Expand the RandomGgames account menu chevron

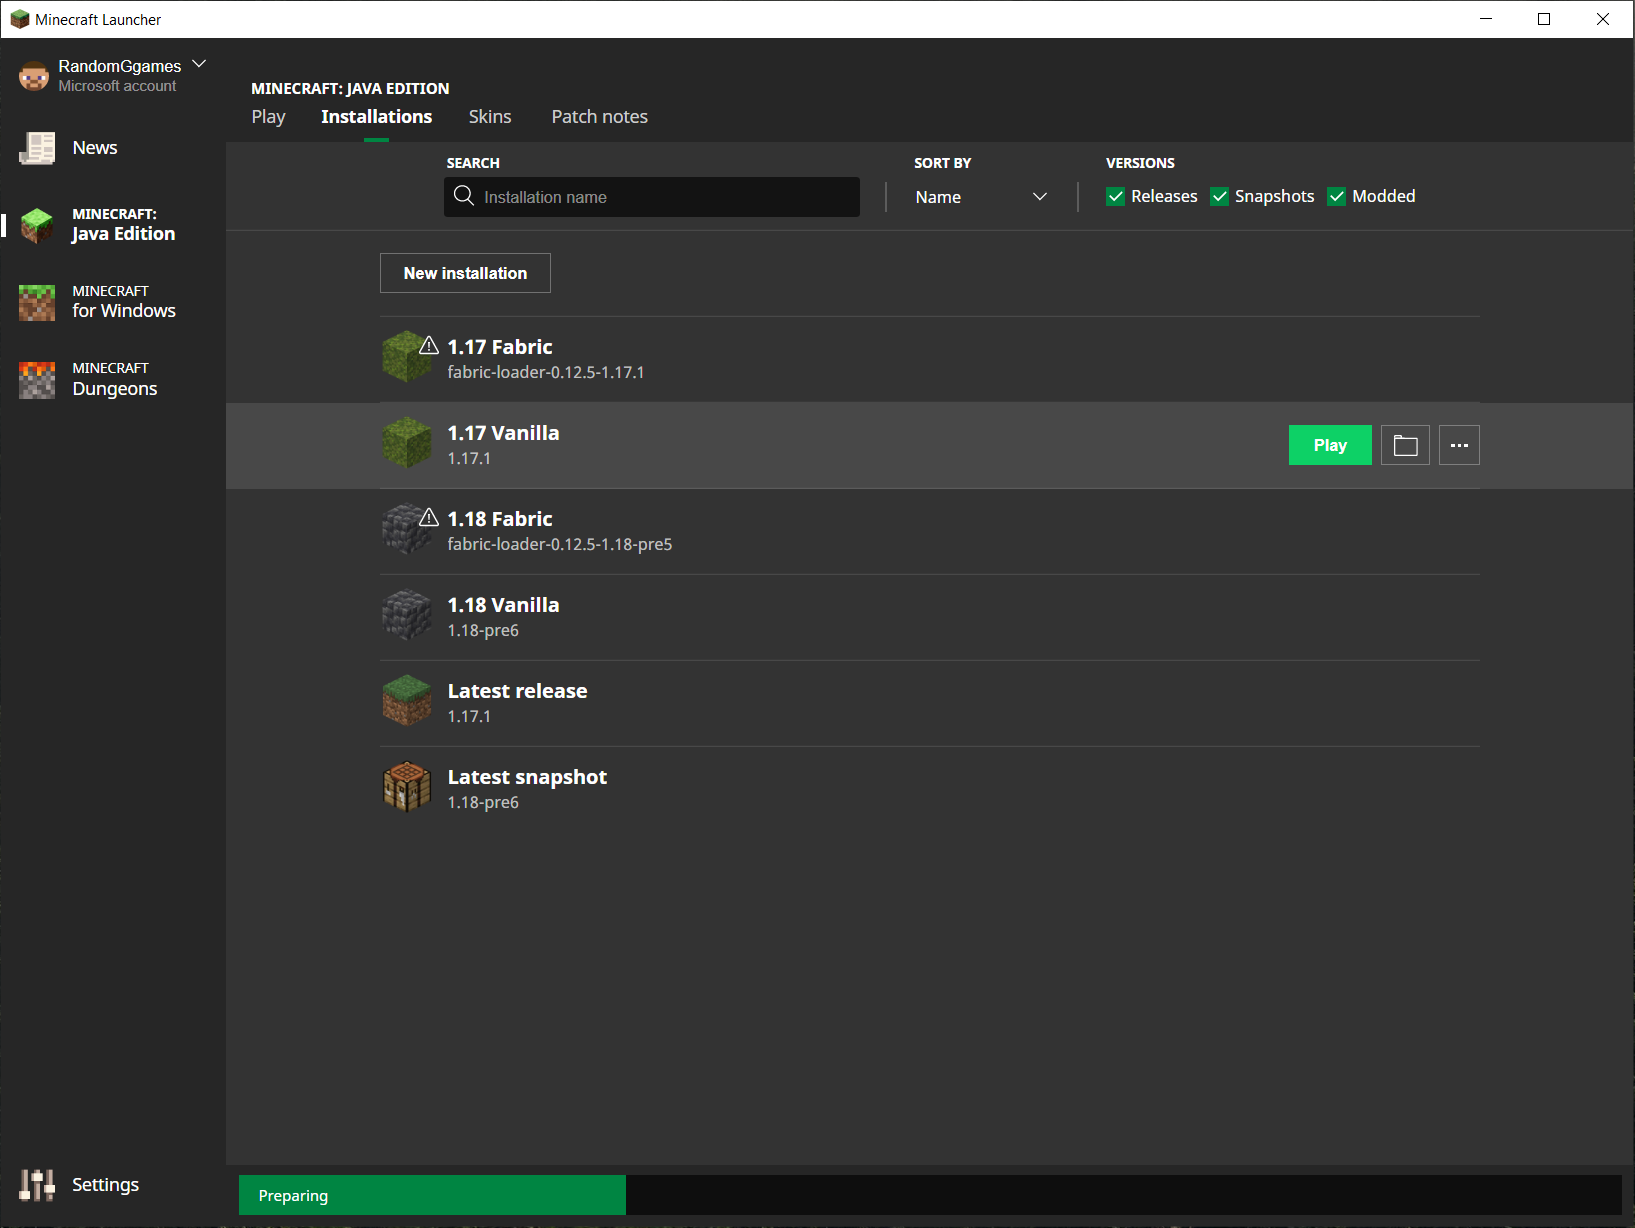(199, 64)
